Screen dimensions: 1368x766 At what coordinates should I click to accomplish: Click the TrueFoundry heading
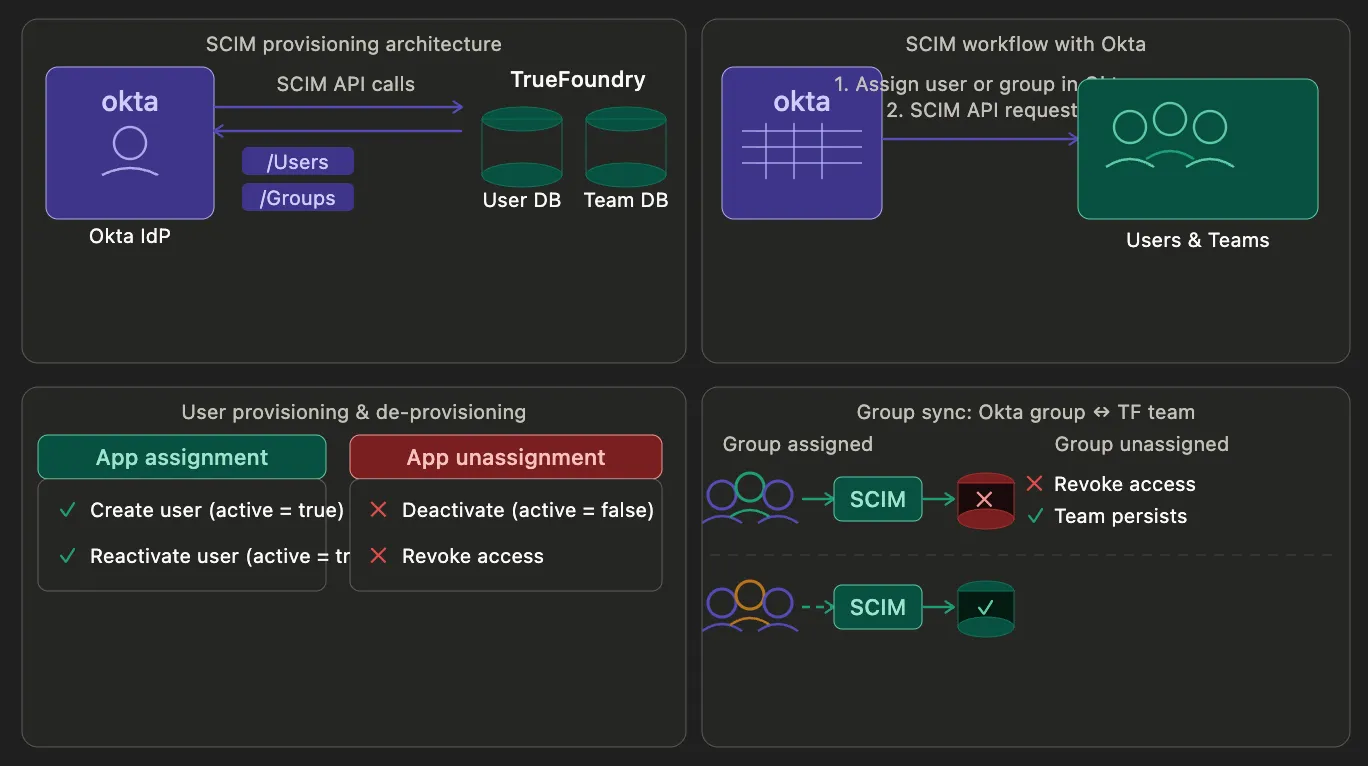point(578,80)
